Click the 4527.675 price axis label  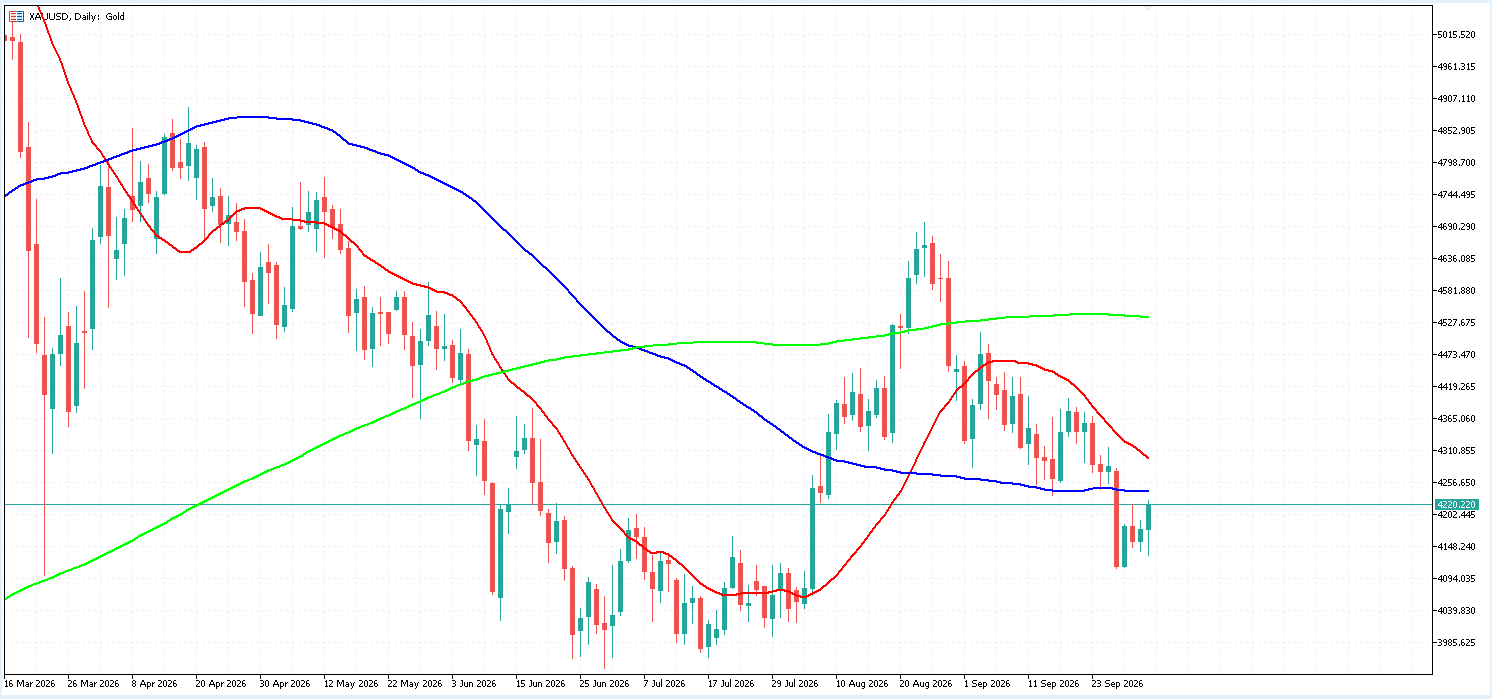click(x=1456, y=323)
